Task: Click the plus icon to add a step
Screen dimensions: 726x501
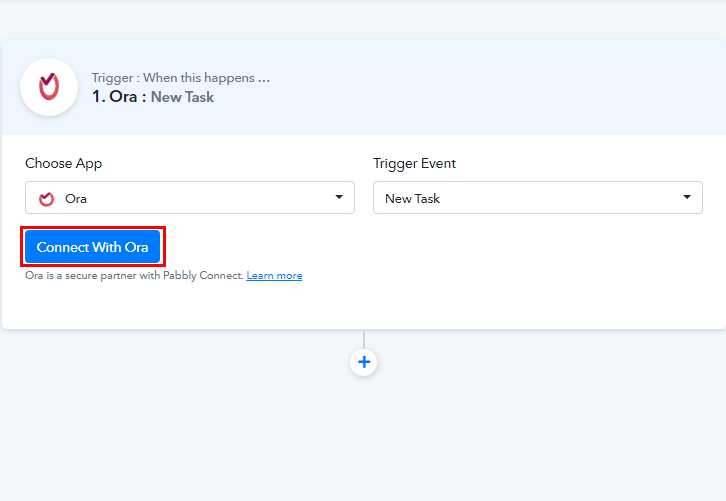Action: 364,362
